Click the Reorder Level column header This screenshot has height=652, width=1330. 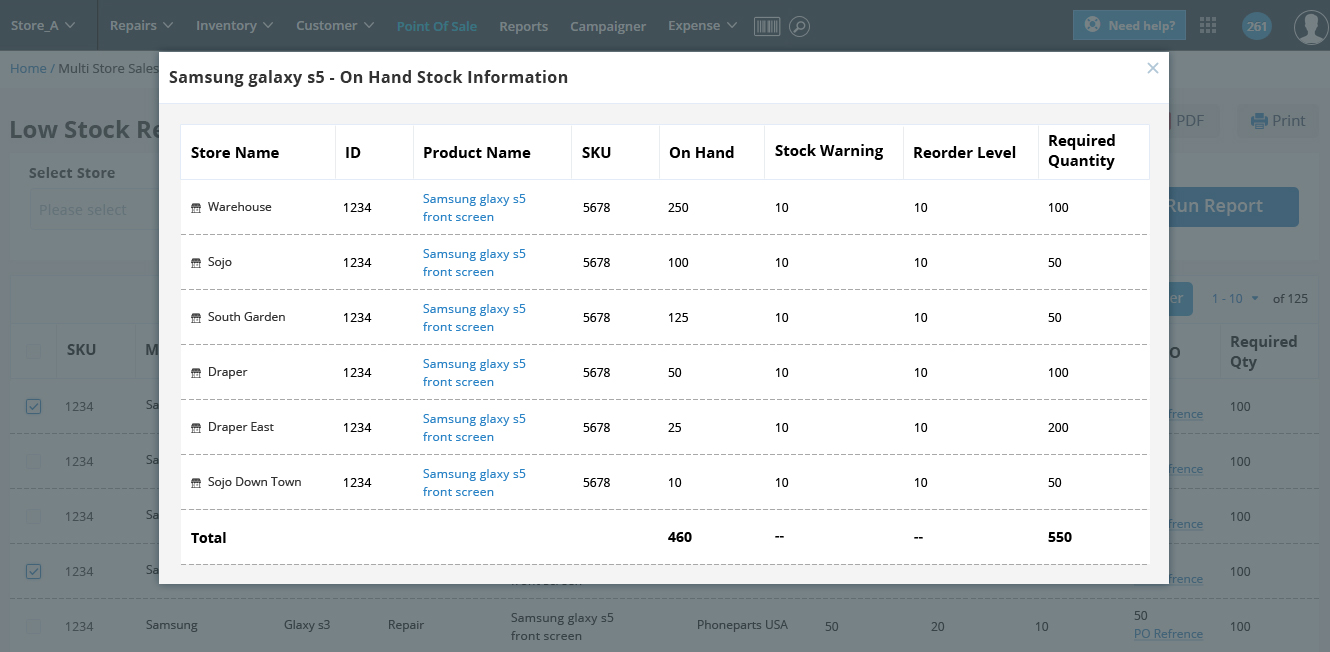pos(964,153)
